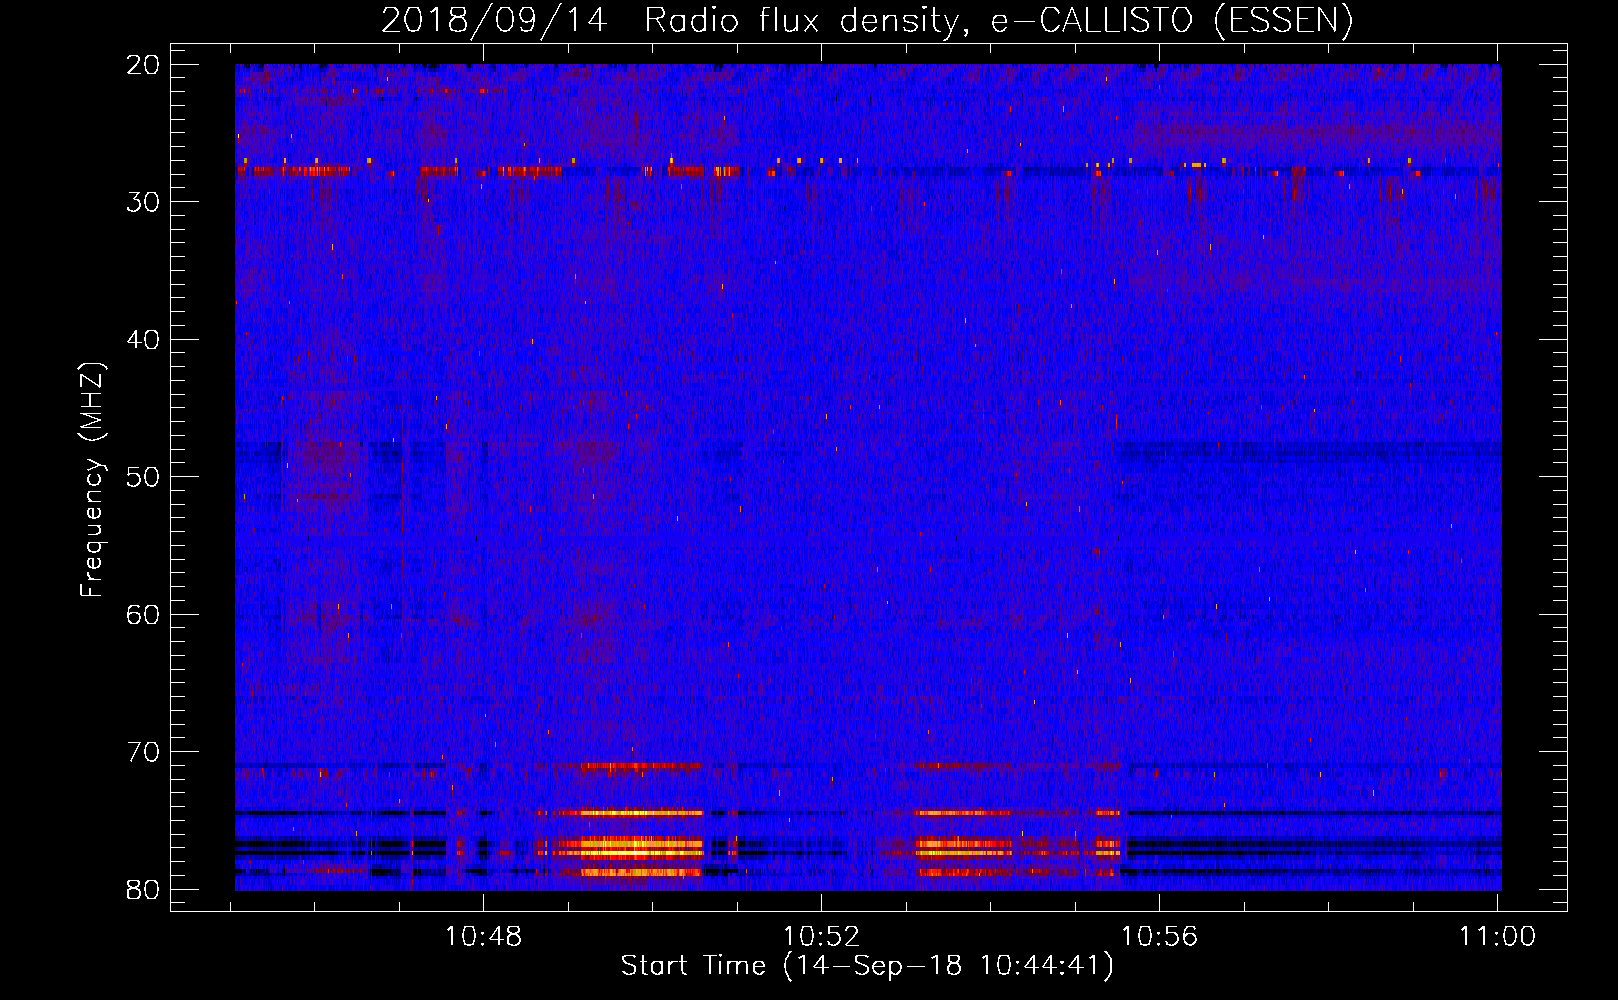The image size is (1618, 1000).
Task: Click the 'Start Time (14-Sep-18 10:44:41)' label
Action: [x=867, y=966]
